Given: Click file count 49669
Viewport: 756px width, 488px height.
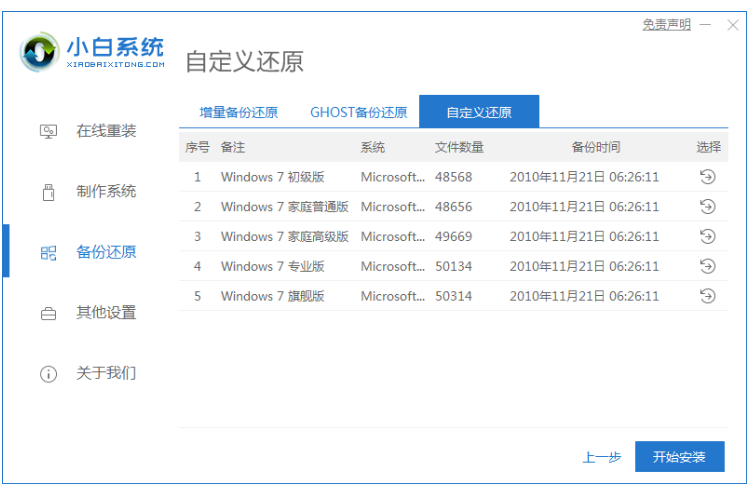Looking at the screenshot, I should click(x=453, y=237).
